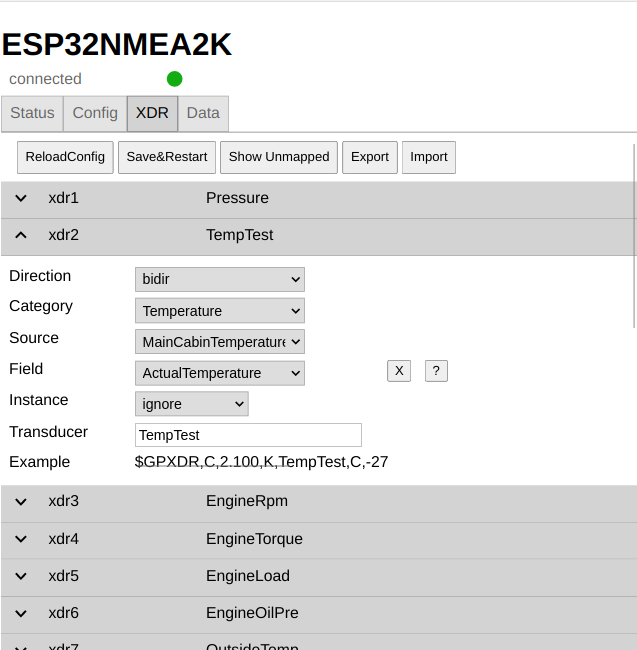637x650 pixels.
Task: Open the Category dropdown set to Temperature
Action: 219,311
